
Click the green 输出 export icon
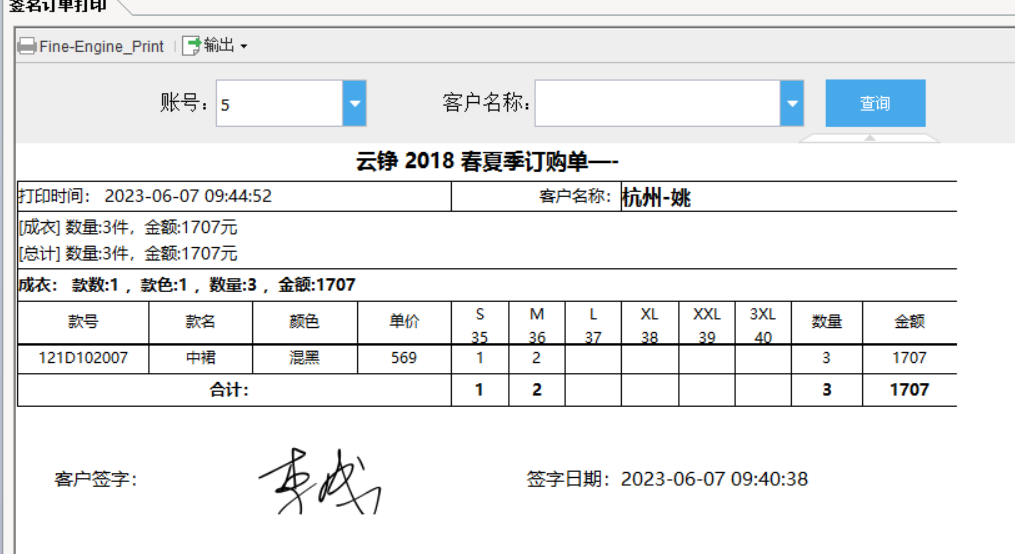point(191,46)
